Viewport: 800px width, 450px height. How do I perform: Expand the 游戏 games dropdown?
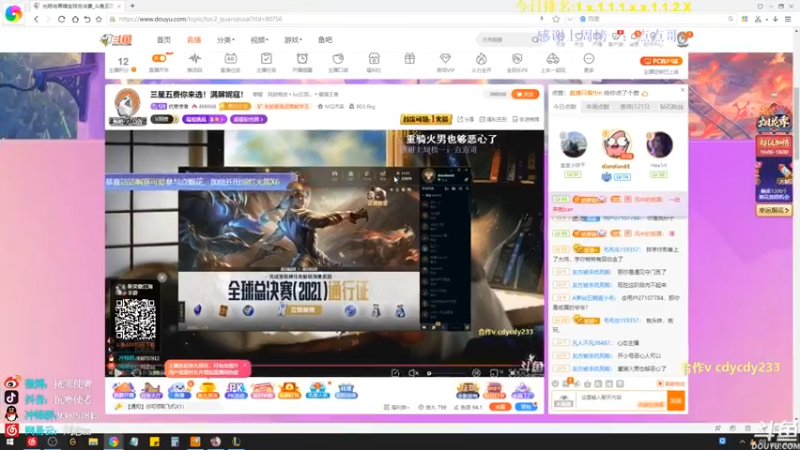point(292,40)
